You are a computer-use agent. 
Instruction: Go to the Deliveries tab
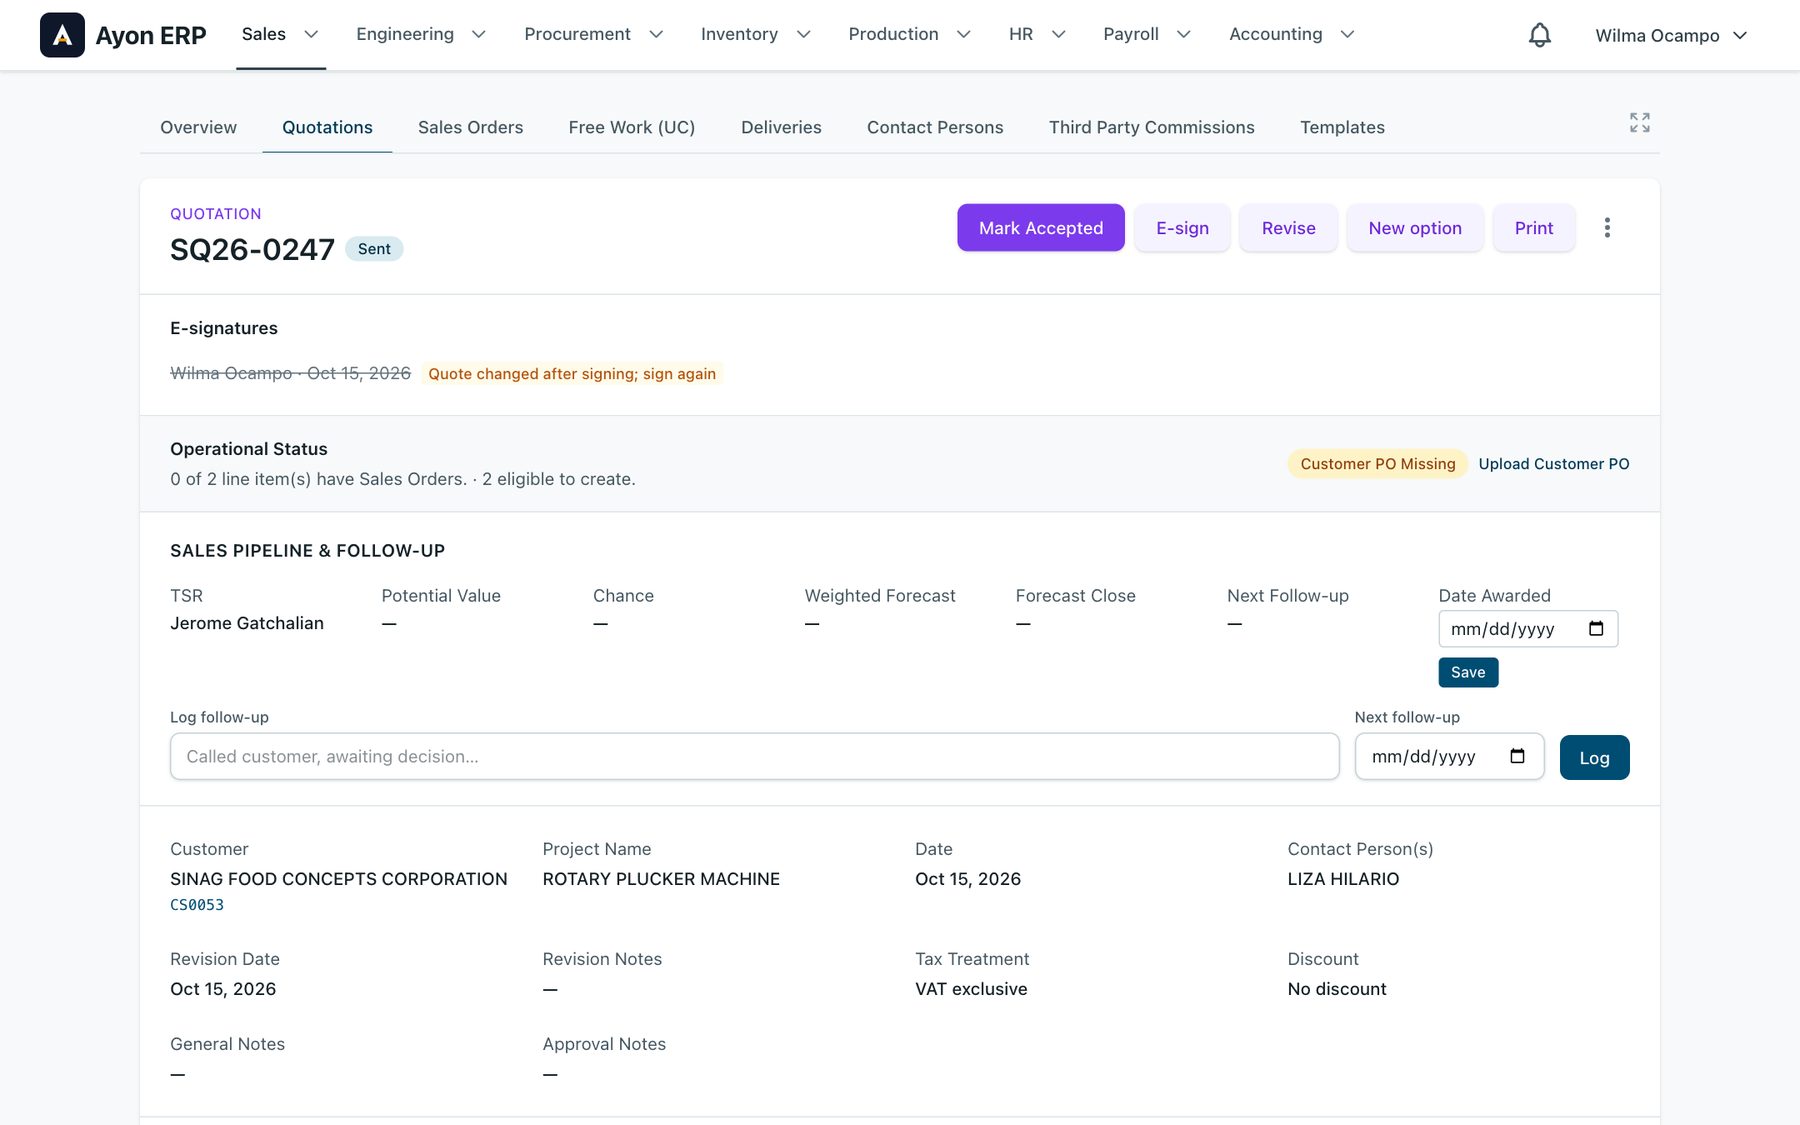click(781, 128)
